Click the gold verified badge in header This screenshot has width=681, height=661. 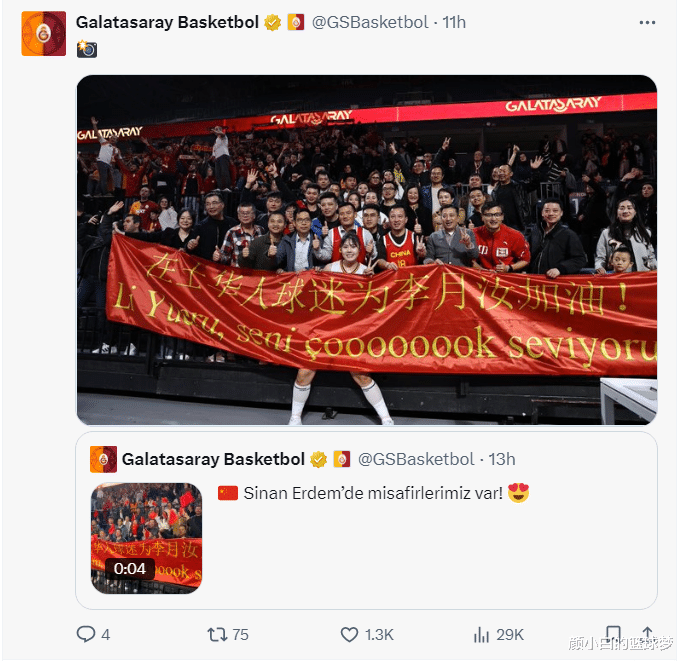(x=273, y=23)
